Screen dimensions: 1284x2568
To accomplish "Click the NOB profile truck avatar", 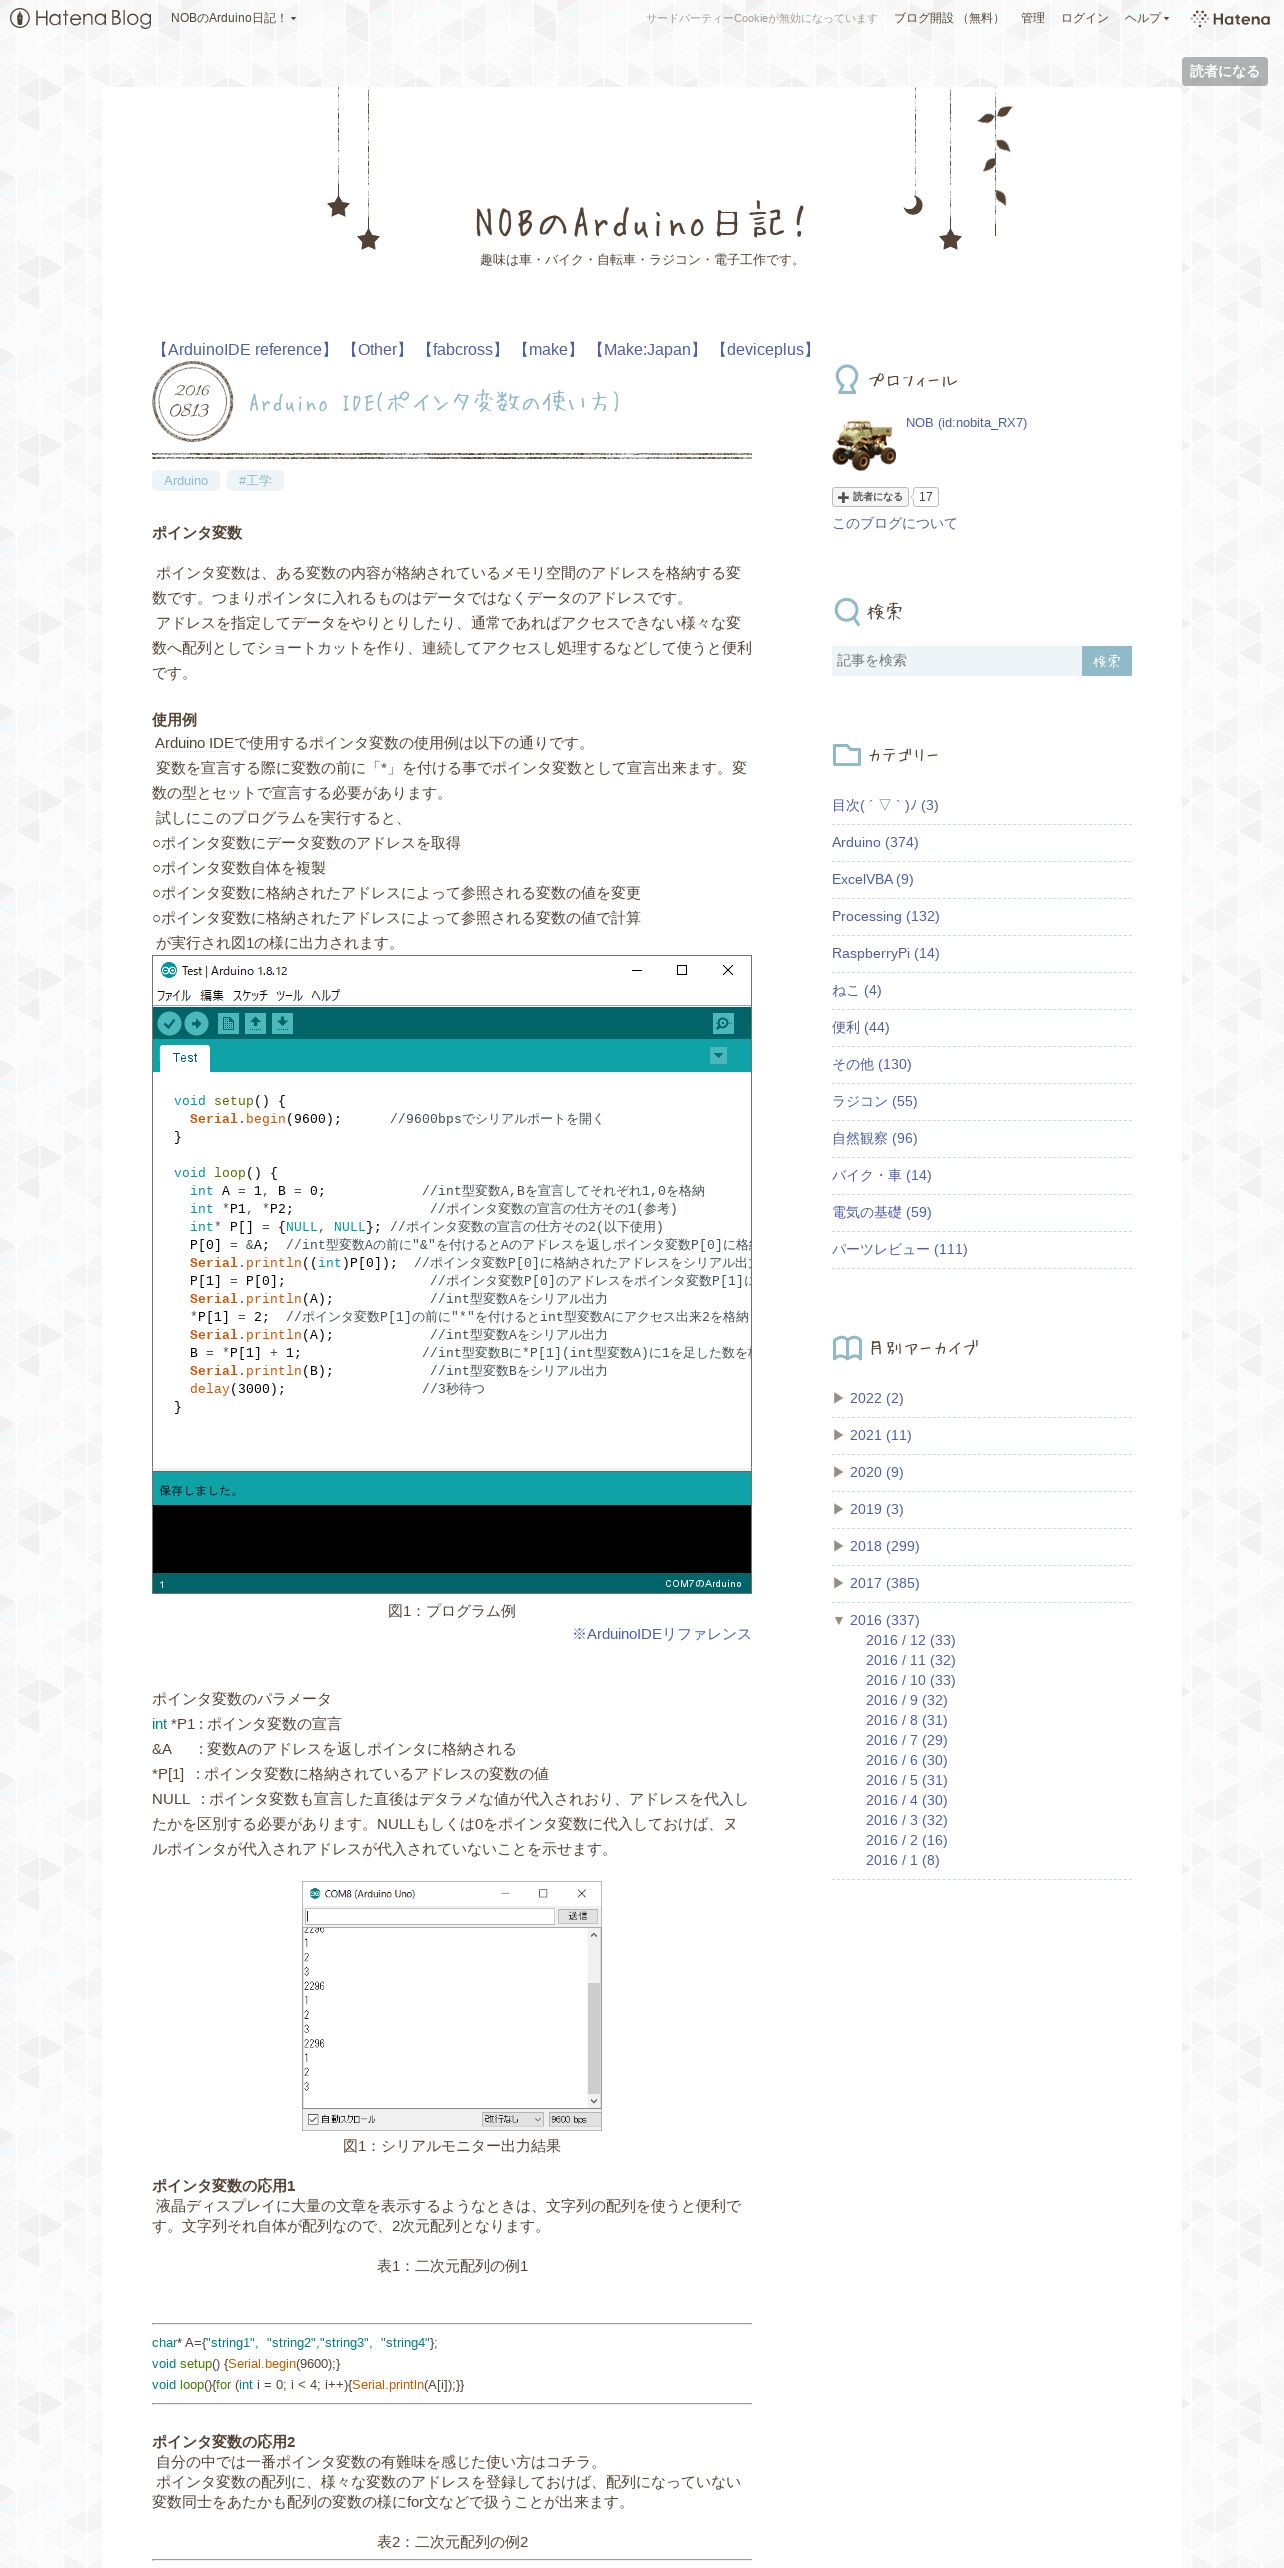I will click(864, 444).
